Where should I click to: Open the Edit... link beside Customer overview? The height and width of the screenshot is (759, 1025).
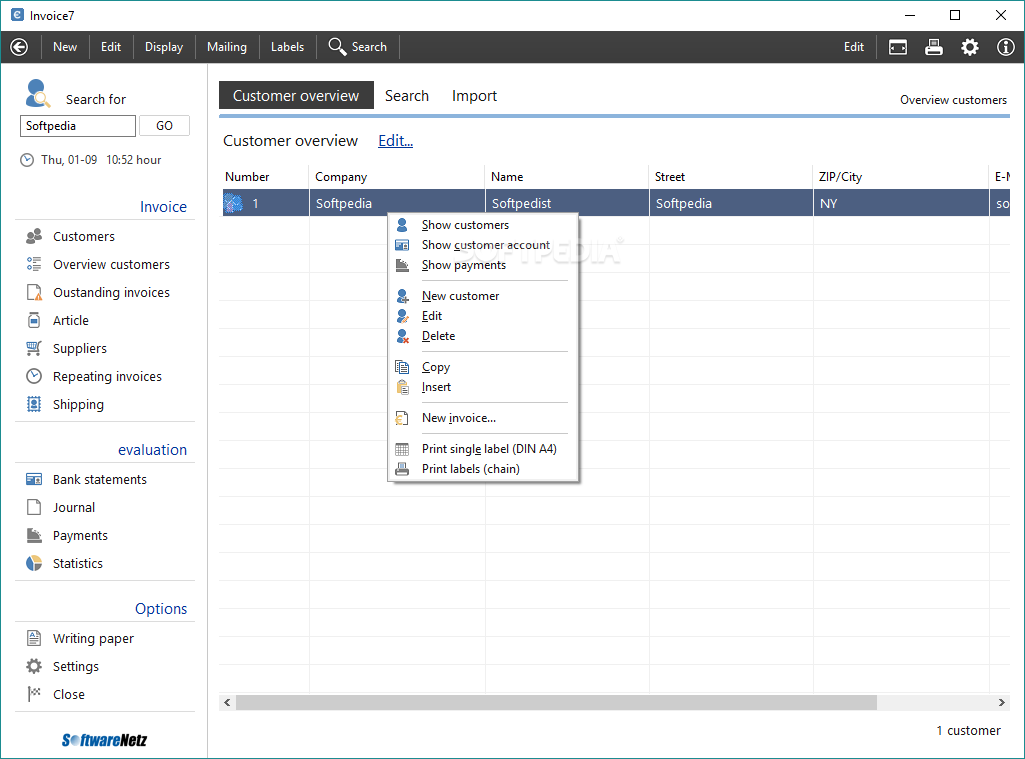click(x=395, y=141)
